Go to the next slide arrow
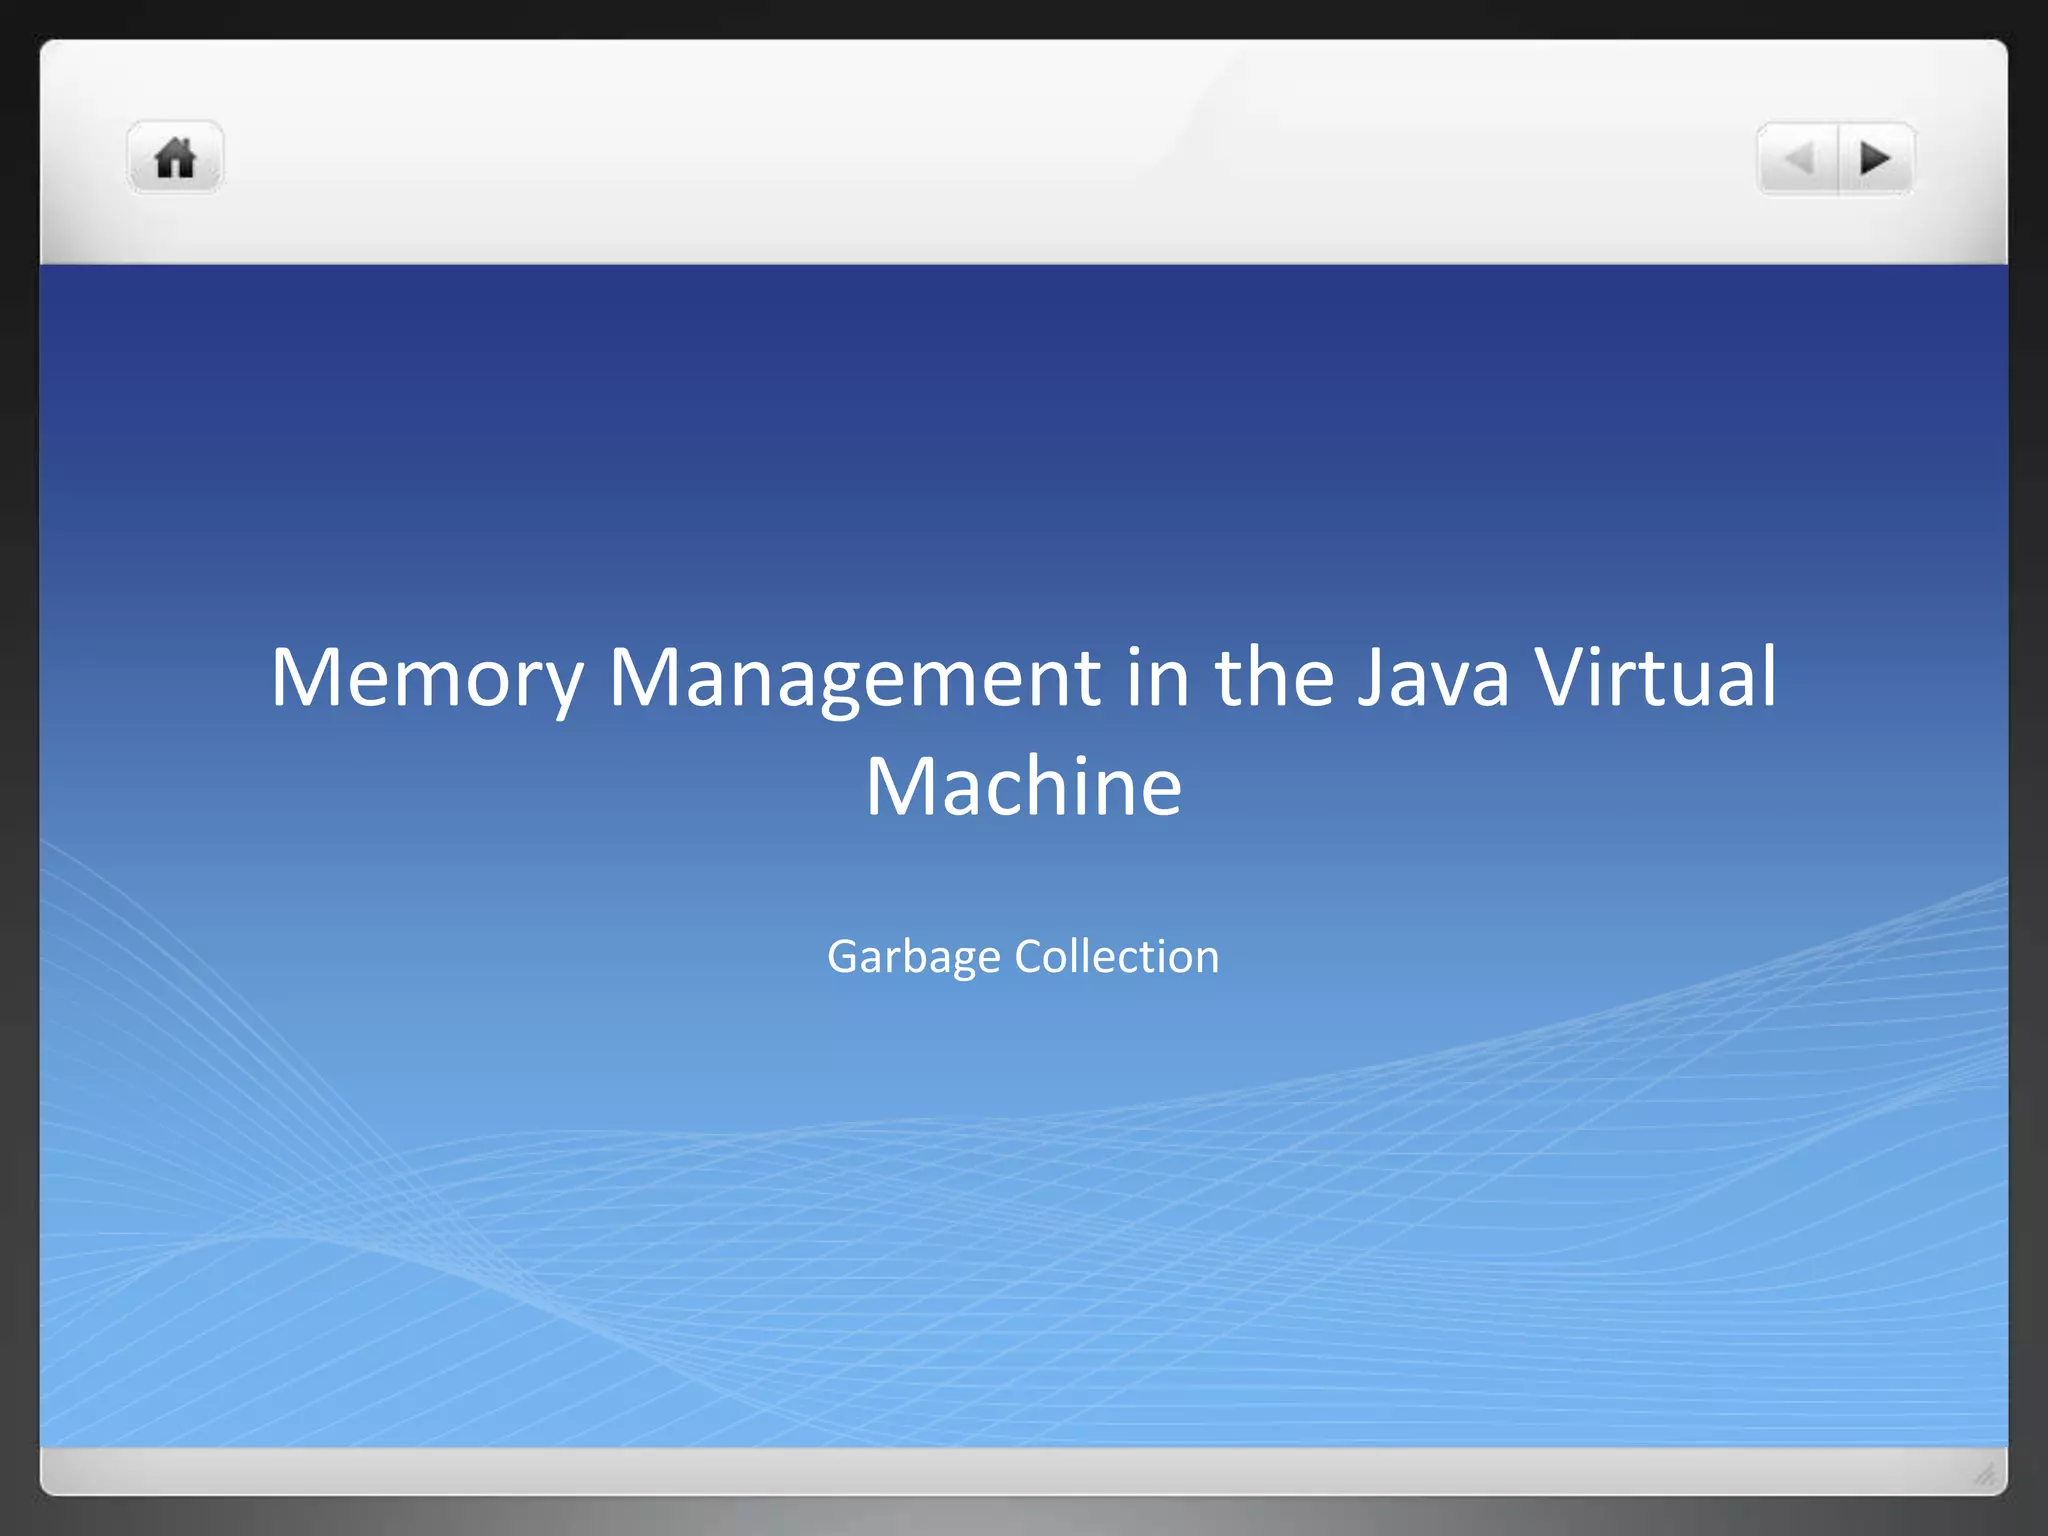The height and width of the screenshot is (1536, 2048). (x=1875, y=159)
